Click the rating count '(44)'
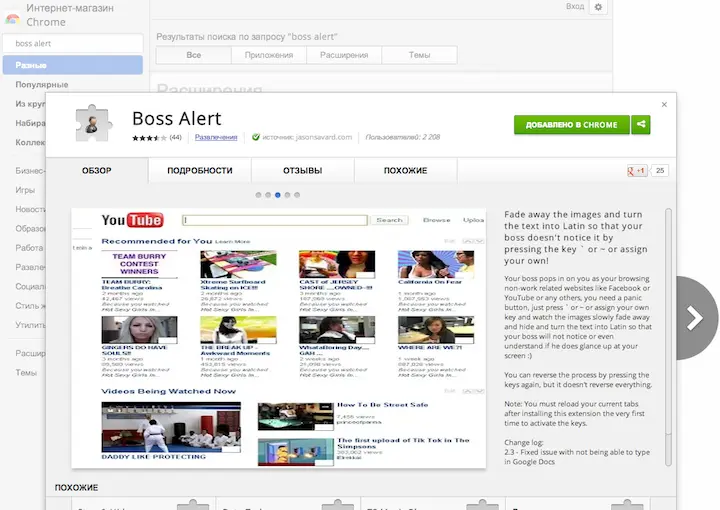Viewport: 720px width, 510px height. click(175, 137)
